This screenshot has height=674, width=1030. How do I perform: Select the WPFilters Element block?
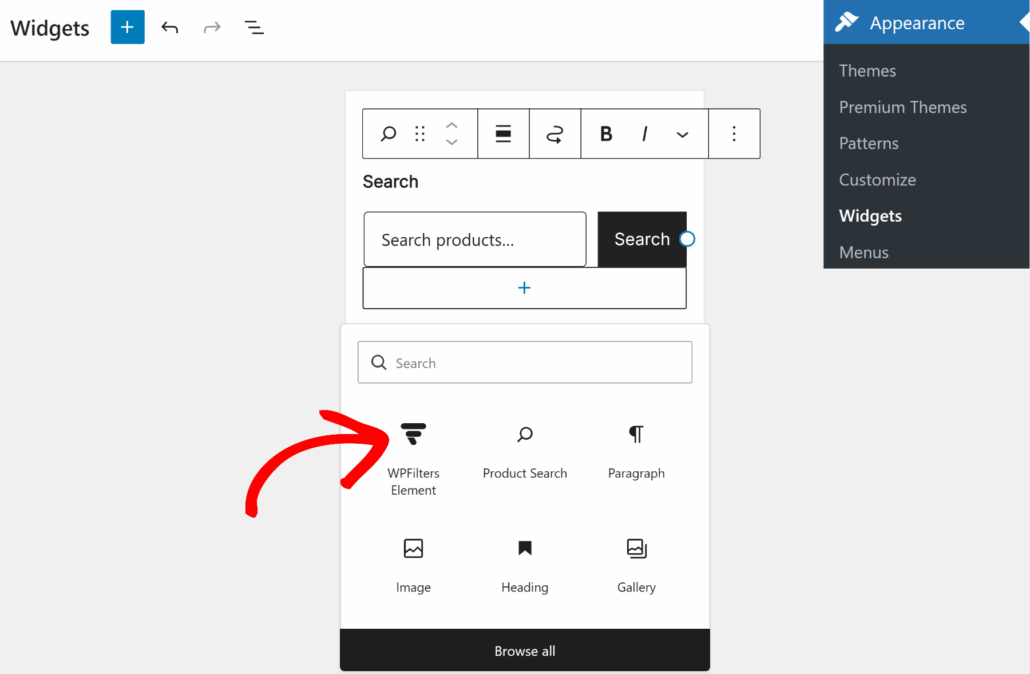coord(413,450)
